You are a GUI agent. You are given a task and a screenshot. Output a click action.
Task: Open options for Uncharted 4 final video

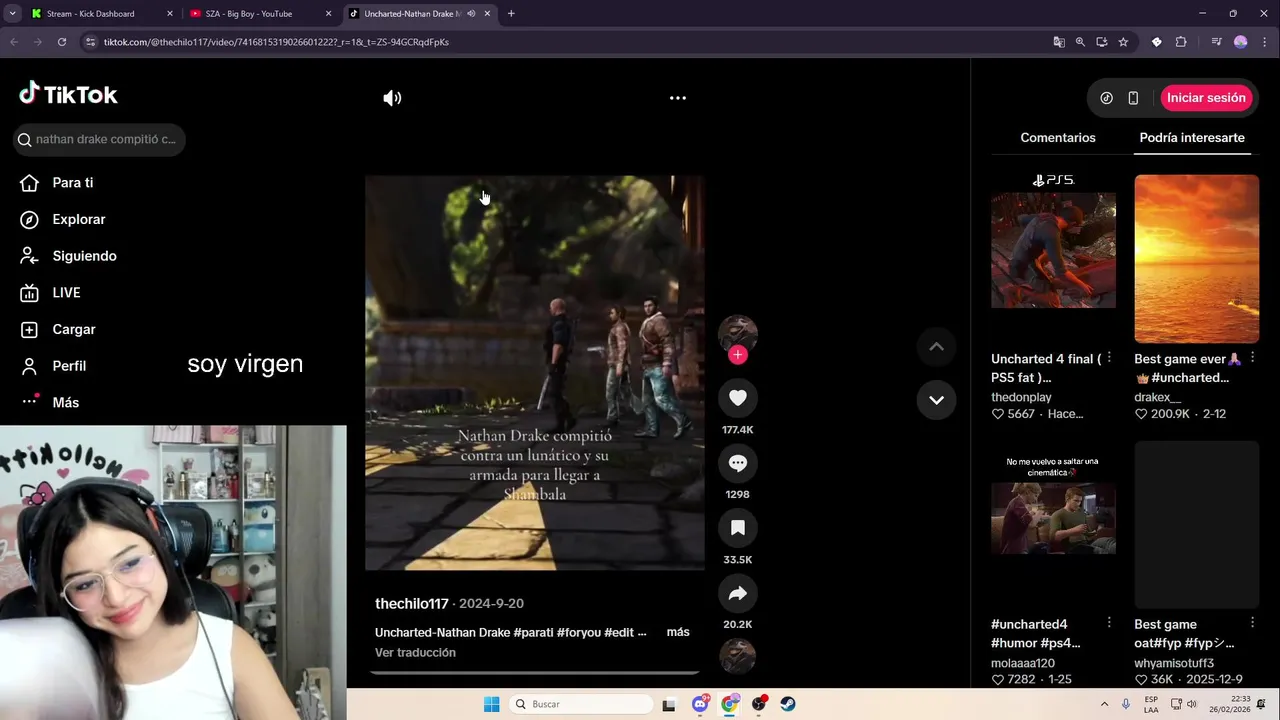tap(1109, 358)
